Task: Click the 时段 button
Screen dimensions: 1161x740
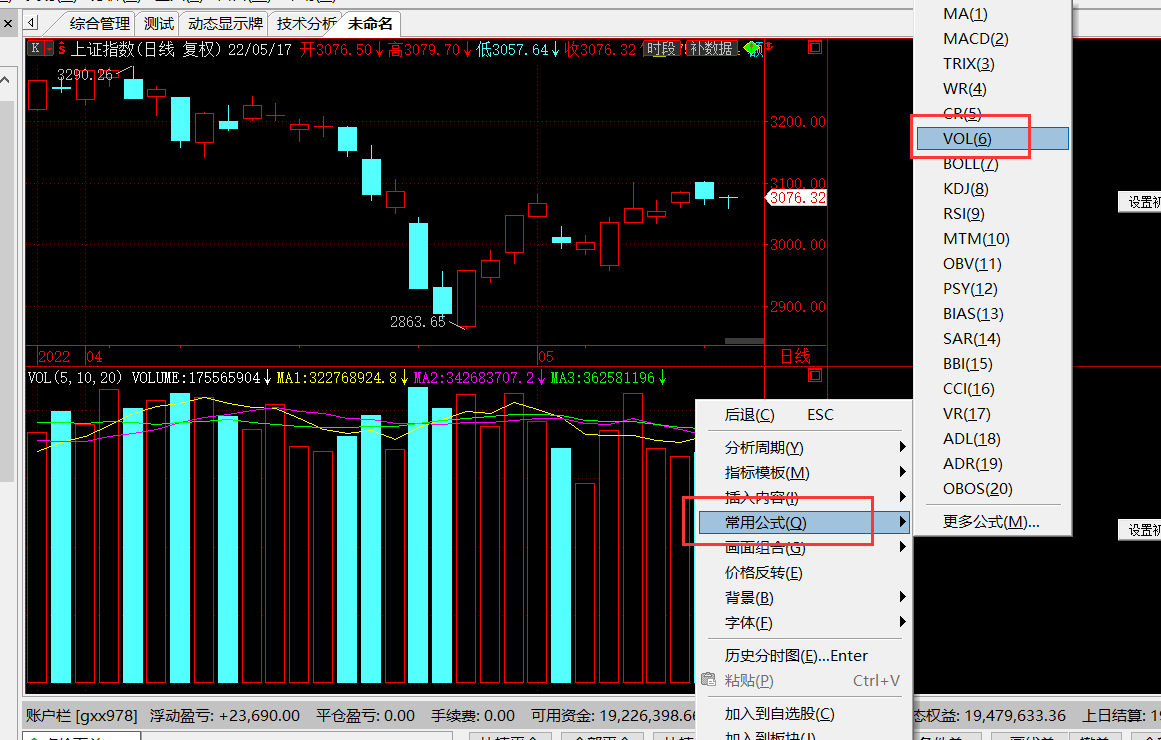Action: point(660,49)
